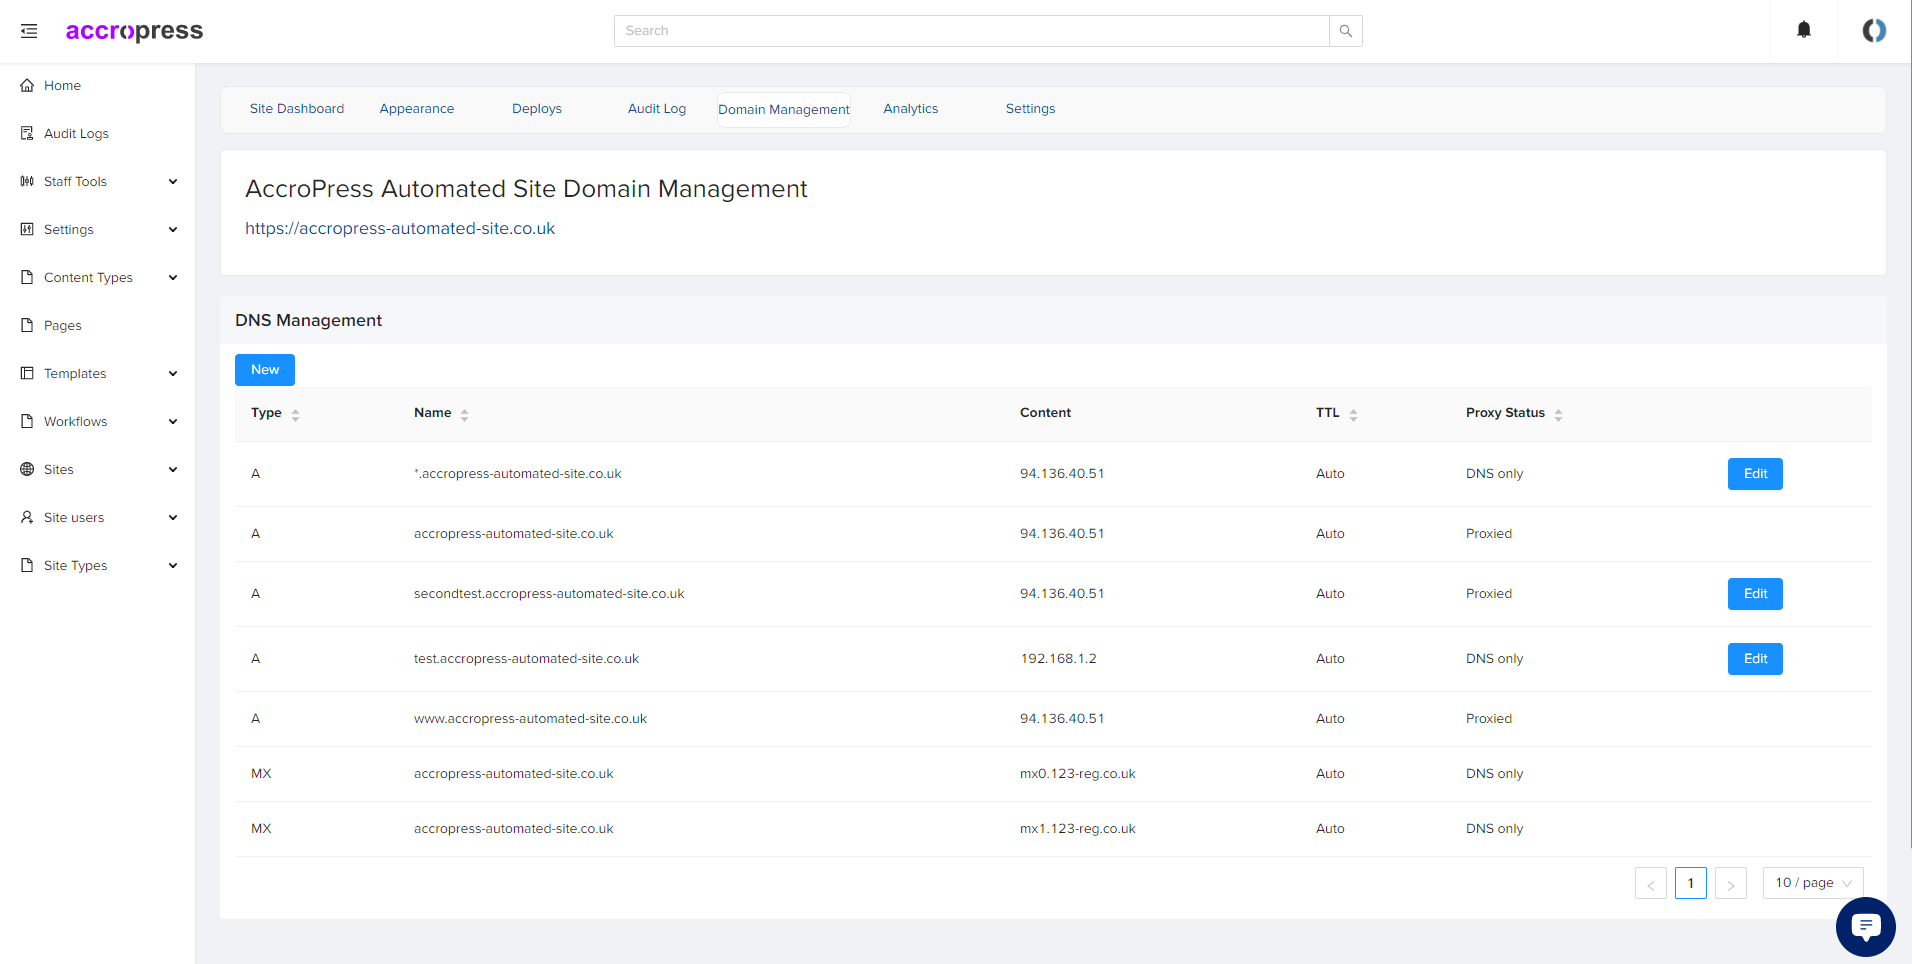Open notifications bell icon
This screenshot has height=964, width=1912.
click(1804, 30)
